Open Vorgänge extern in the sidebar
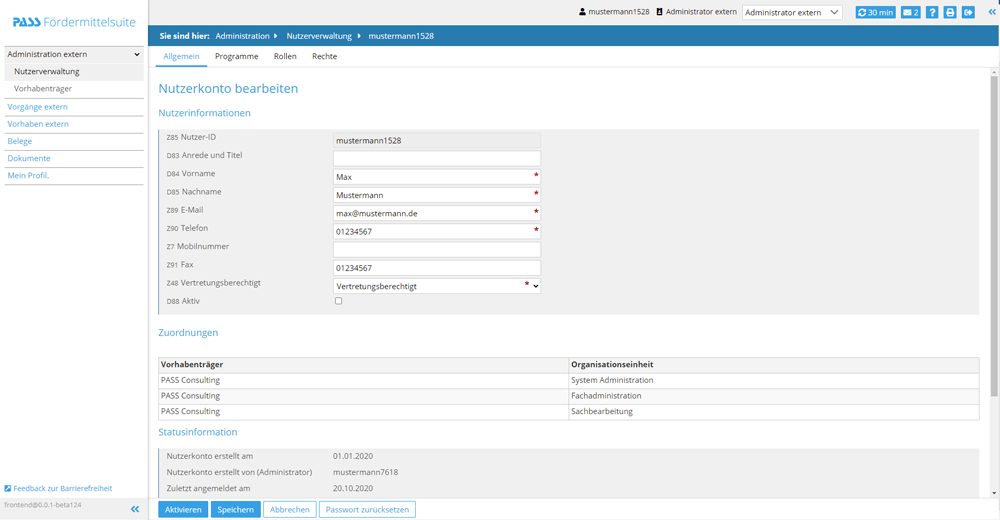The image size is (1000, 520). tap(37, 107)
